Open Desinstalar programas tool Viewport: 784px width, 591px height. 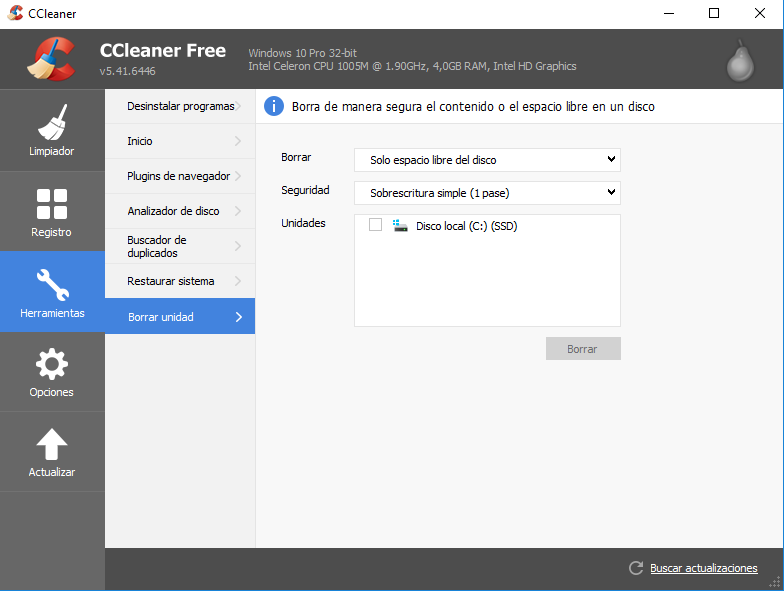pos(180,106)
